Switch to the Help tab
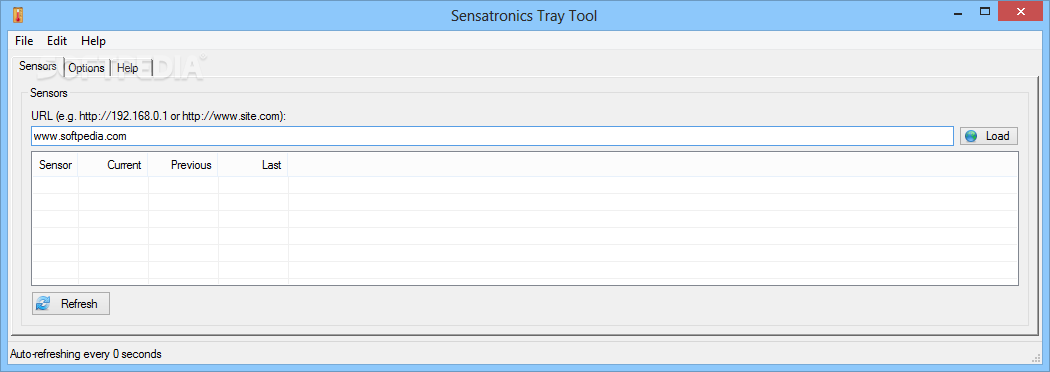The image size is (1050, 372). click(128, 68)
